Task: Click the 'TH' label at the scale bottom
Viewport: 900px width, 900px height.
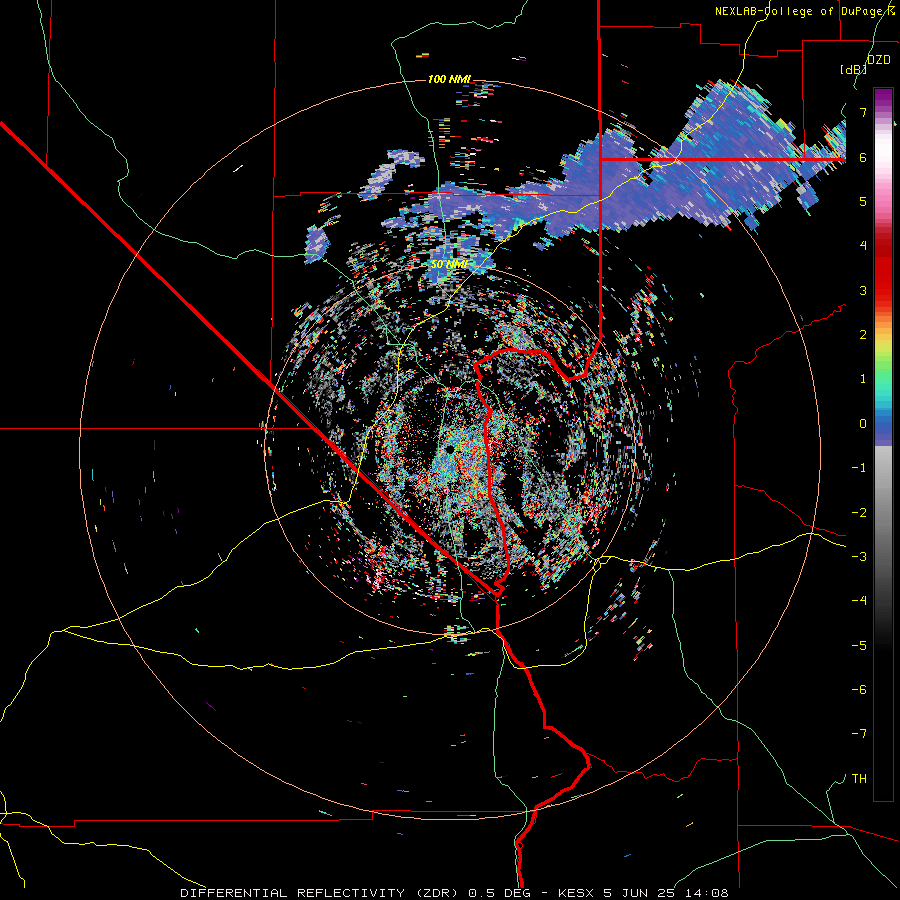Action: pyautogui.click(x=859, y=778)
